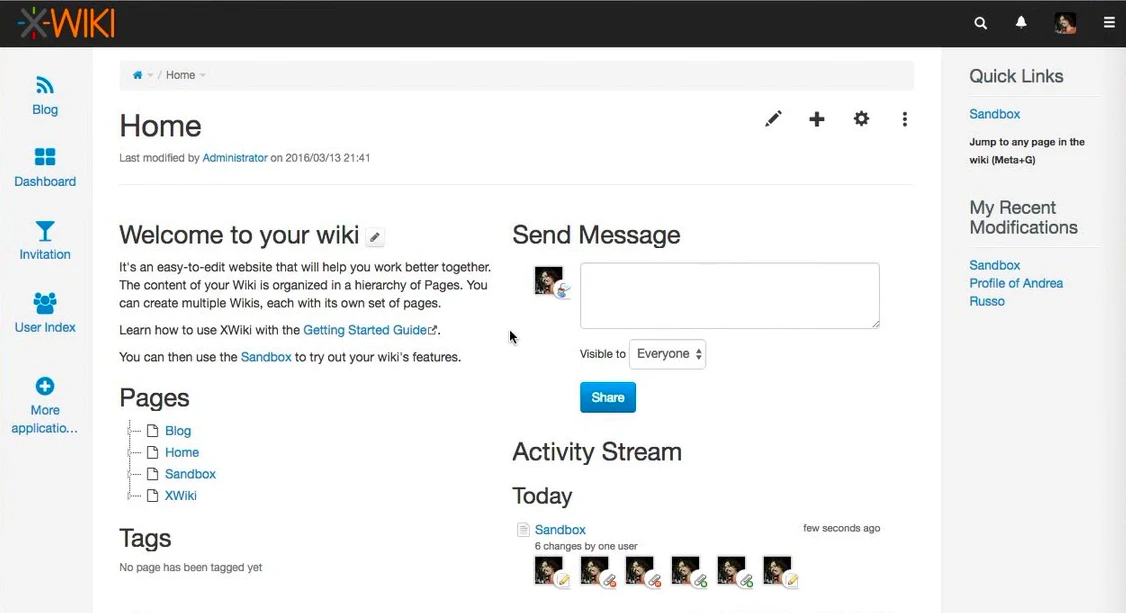Expand the Home breadcrumb dropdown arrow
This screenshot has height=613, width=1126.
tap(203, 75)
